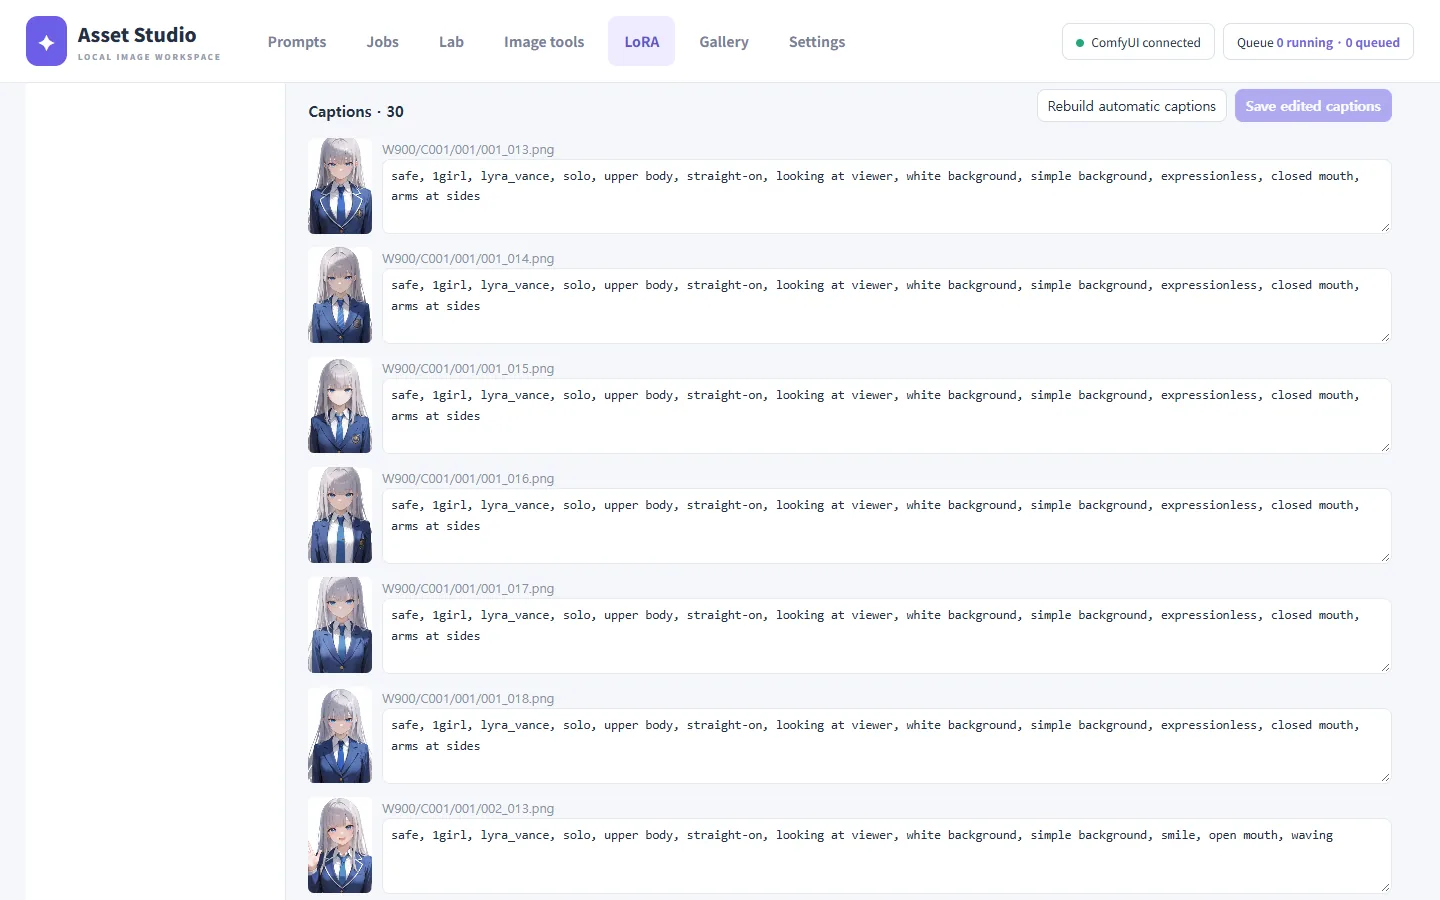Click thumbnail of 001_014.png

[340, 296]
